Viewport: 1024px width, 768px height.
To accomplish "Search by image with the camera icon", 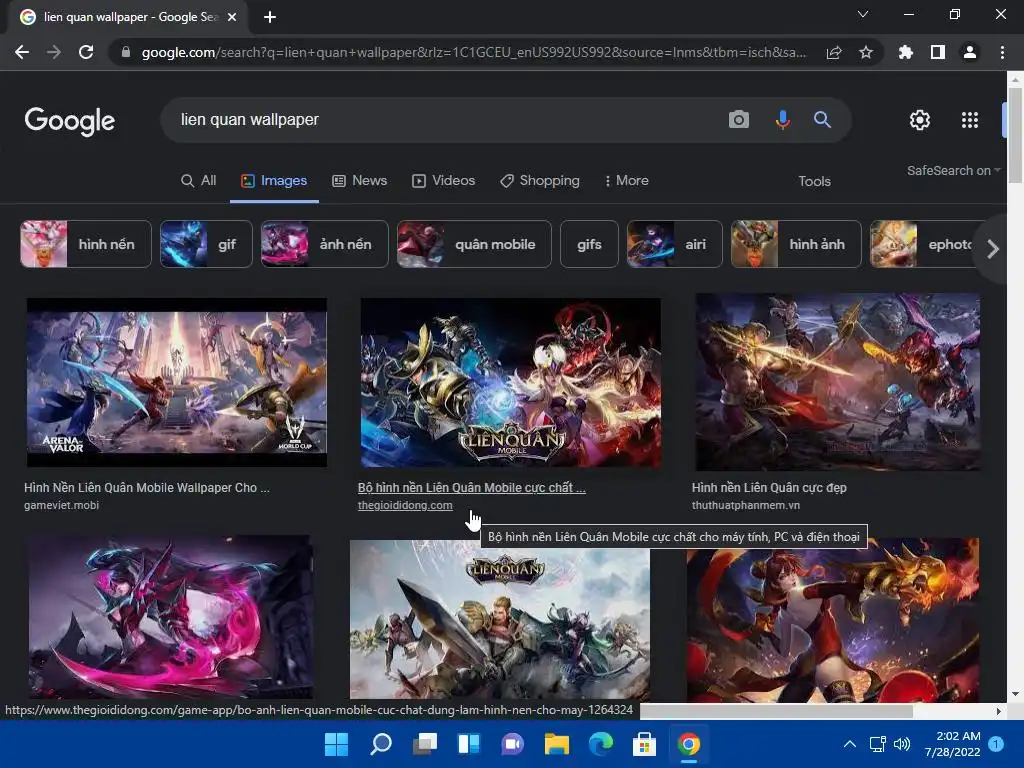I will click(x=739, y=120).
